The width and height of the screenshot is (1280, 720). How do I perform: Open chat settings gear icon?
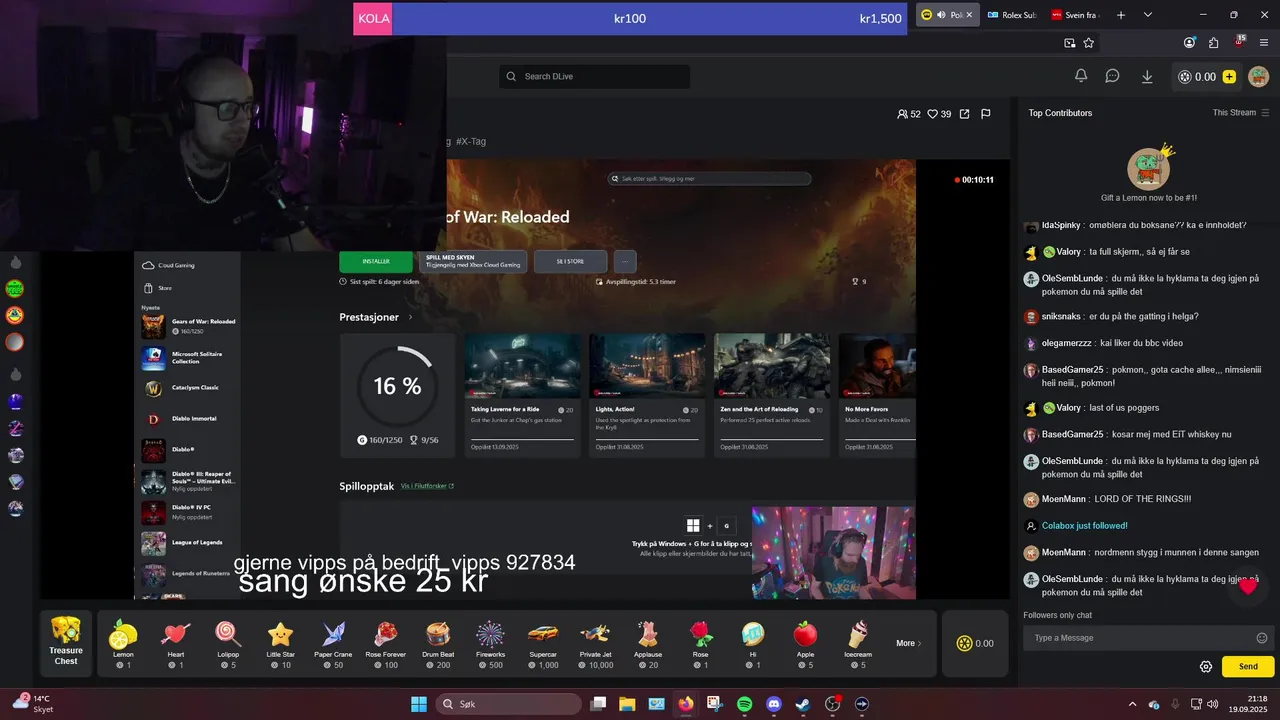[x=1206, y=666]
